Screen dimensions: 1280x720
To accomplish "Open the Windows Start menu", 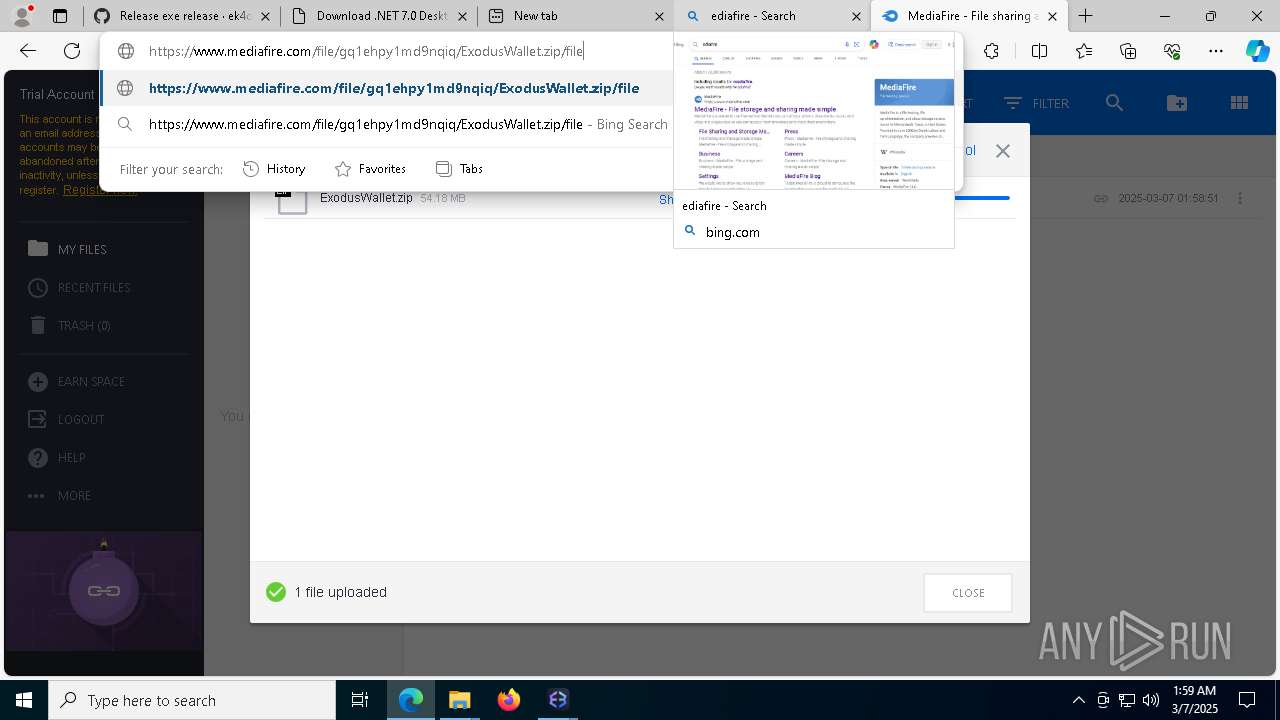I will [x=24, y=700].
